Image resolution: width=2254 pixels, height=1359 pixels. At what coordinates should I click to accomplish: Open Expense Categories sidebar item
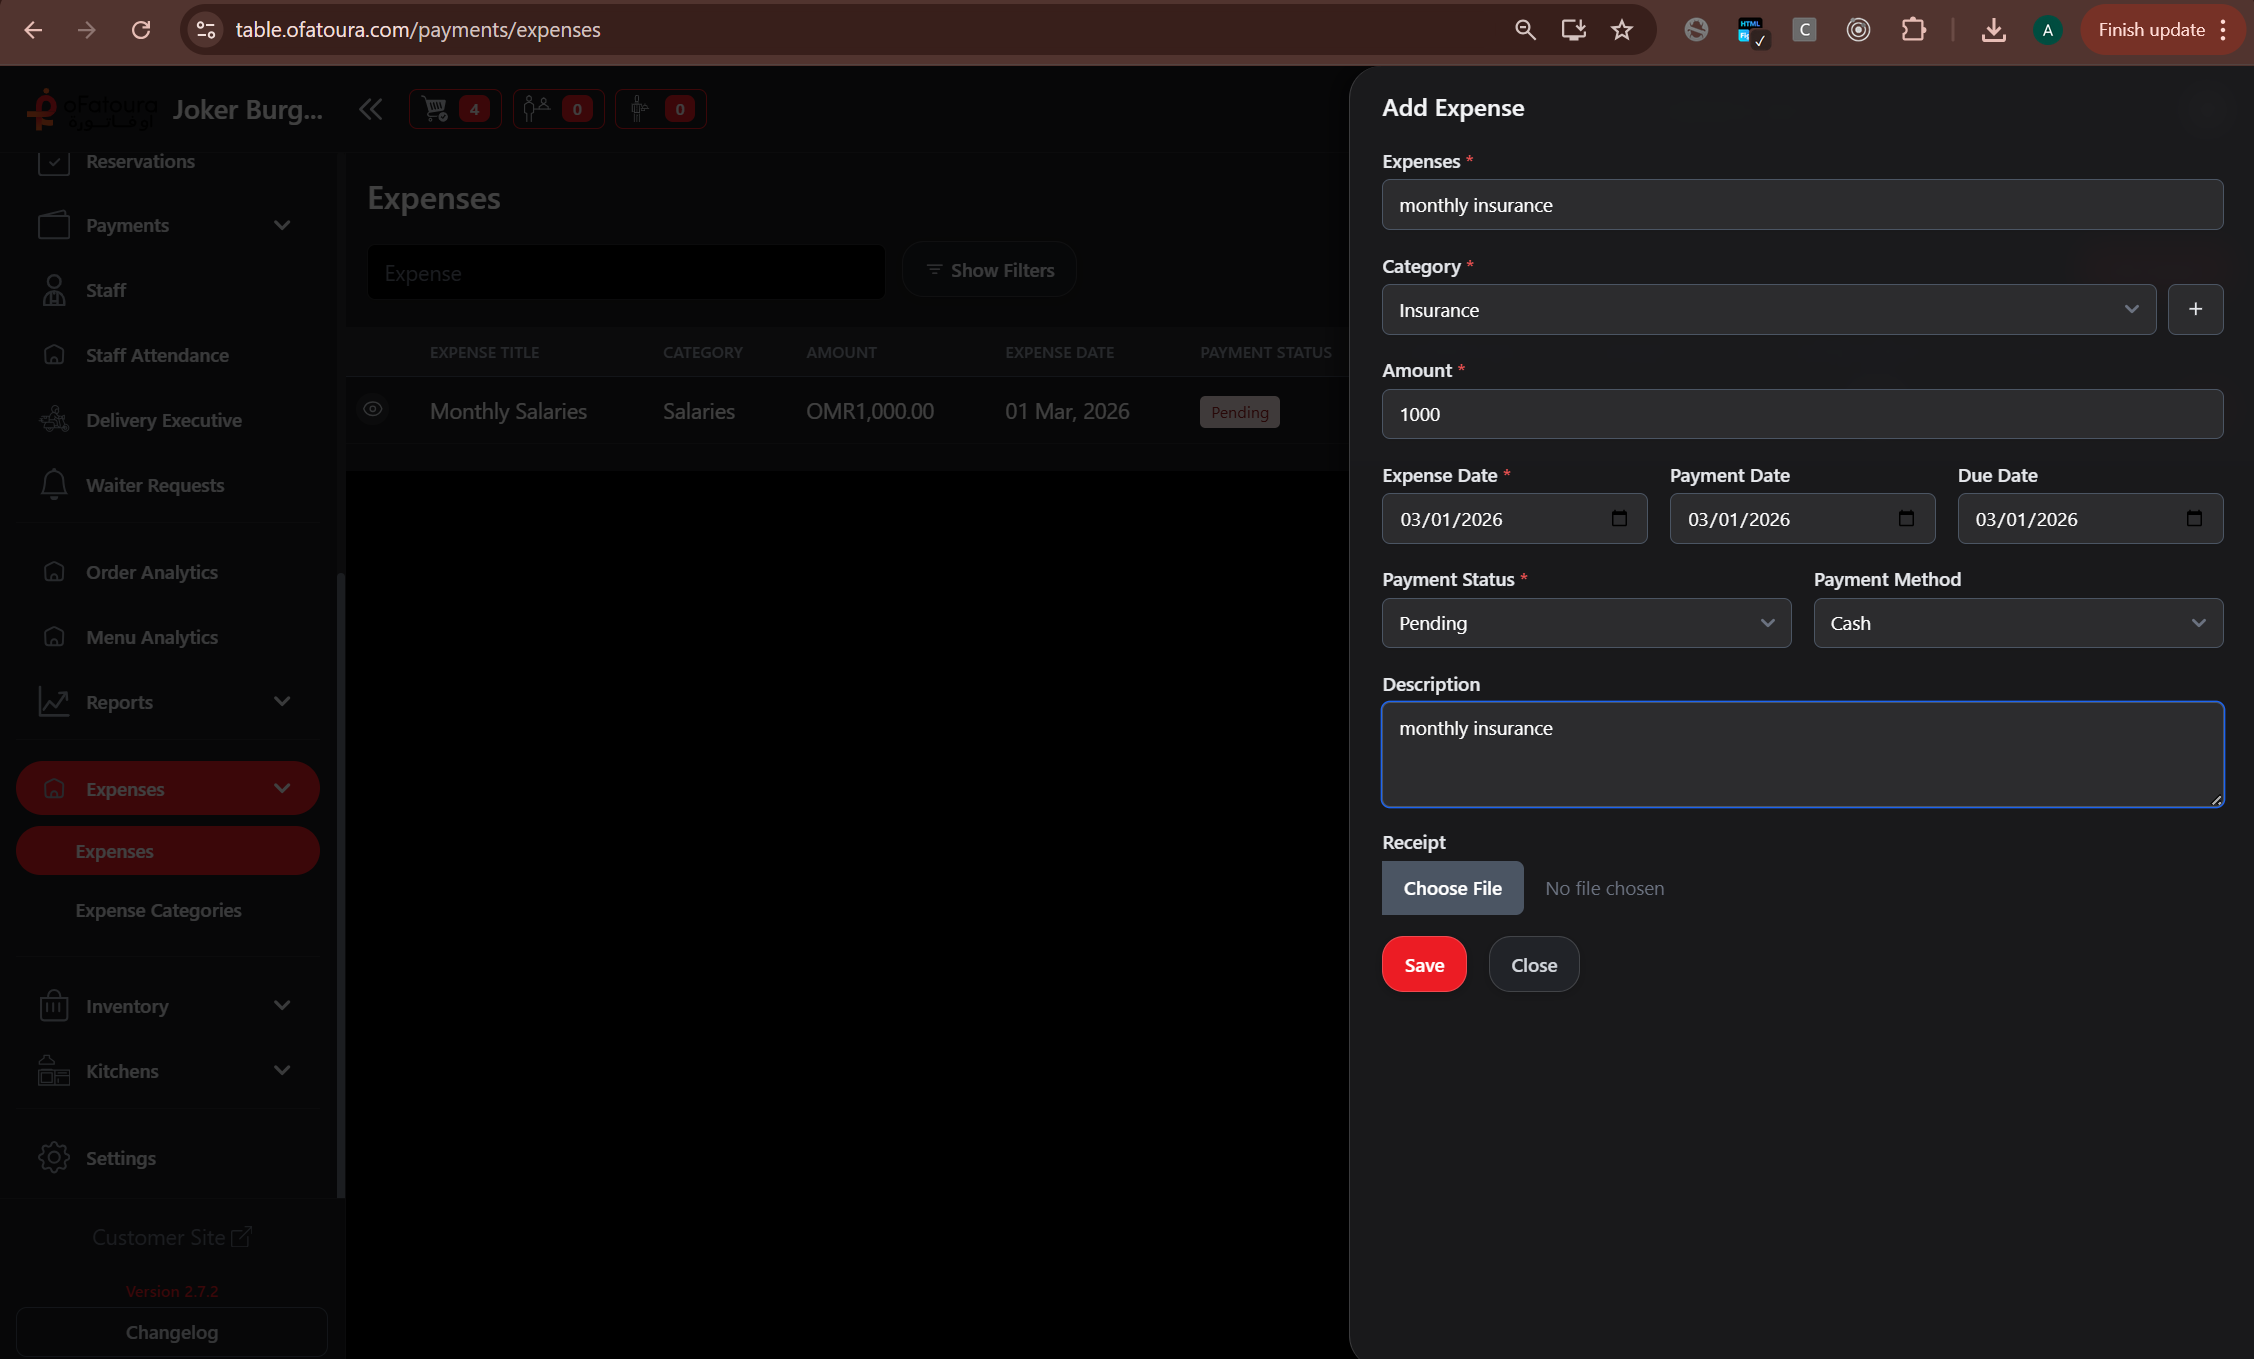pos(158,910)
